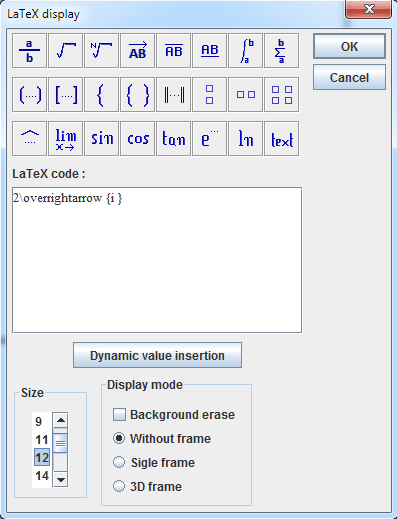Insert two-row column matrix icon

(209, 95)
